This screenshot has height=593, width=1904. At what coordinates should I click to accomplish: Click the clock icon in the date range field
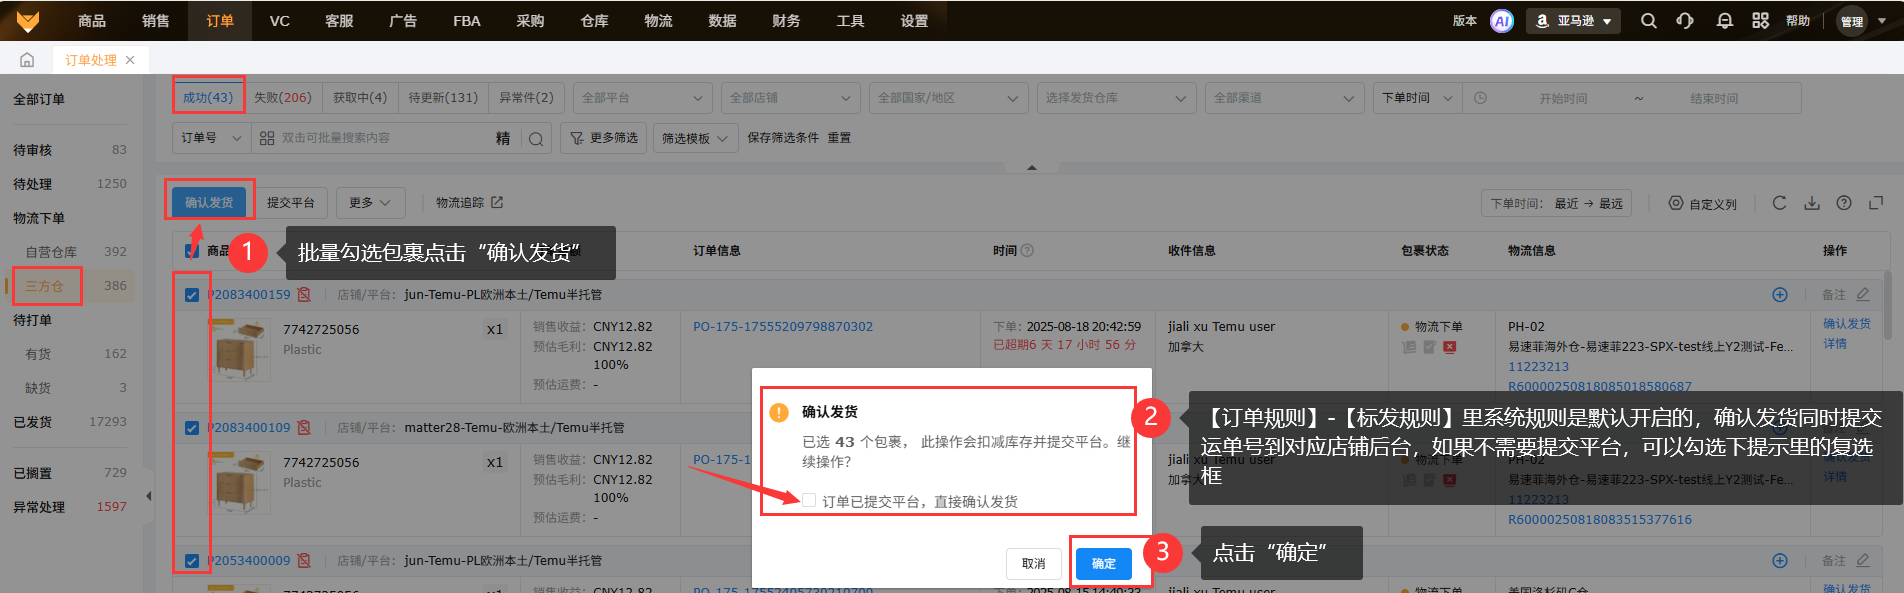(1481, 98)
